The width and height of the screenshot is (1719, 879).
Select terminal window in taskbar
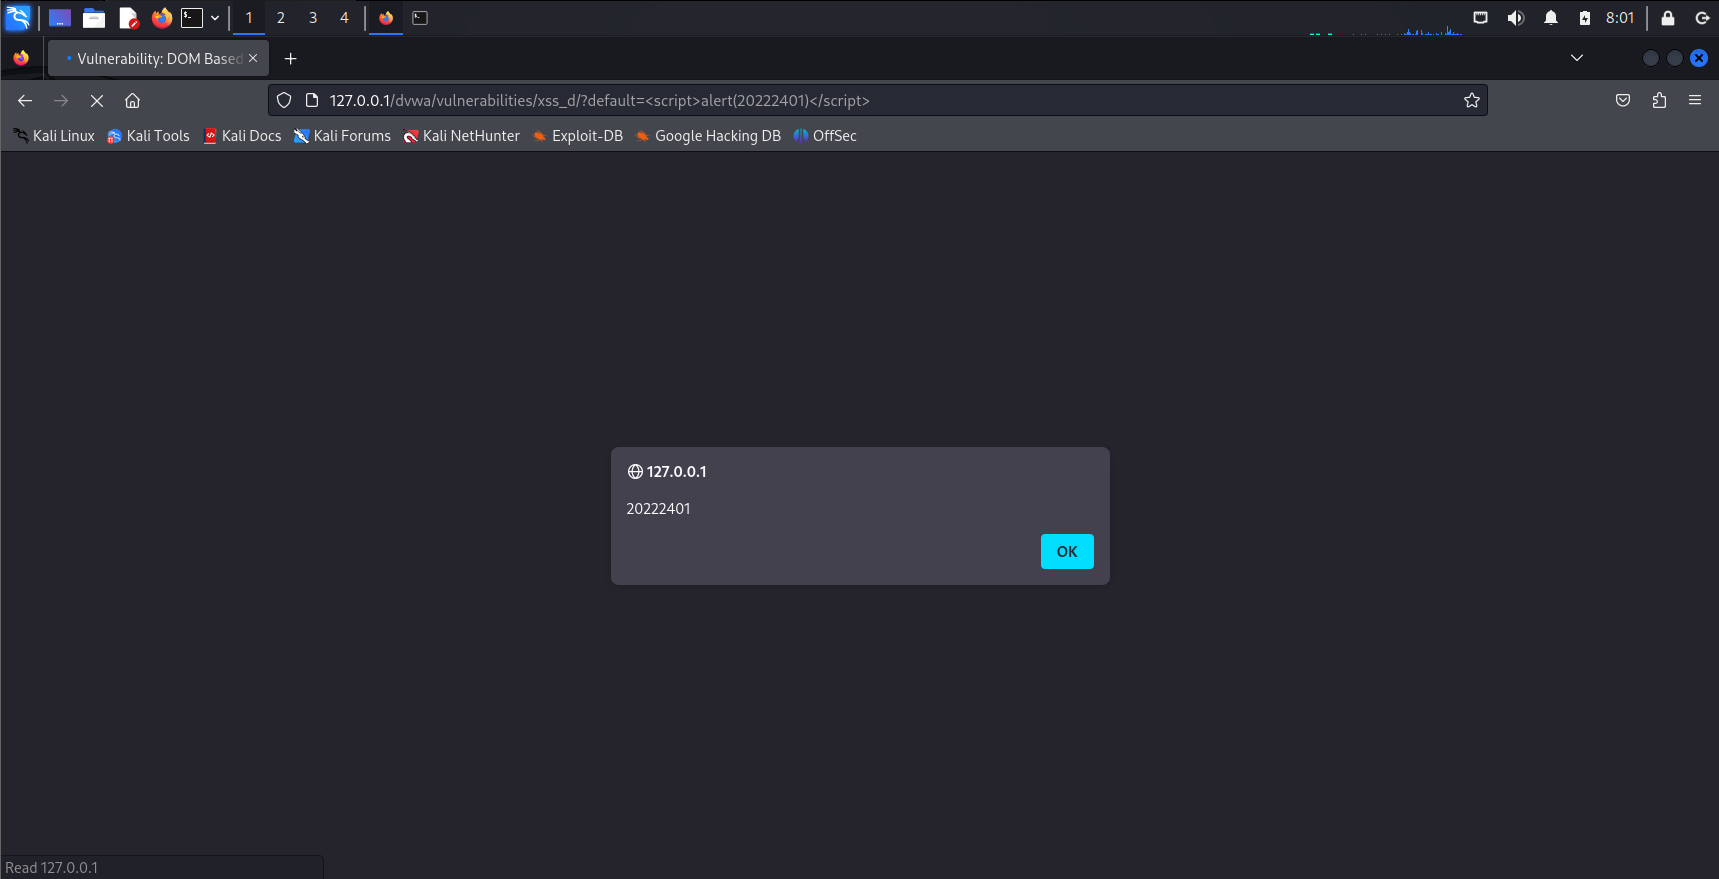[x=420, y=18]
